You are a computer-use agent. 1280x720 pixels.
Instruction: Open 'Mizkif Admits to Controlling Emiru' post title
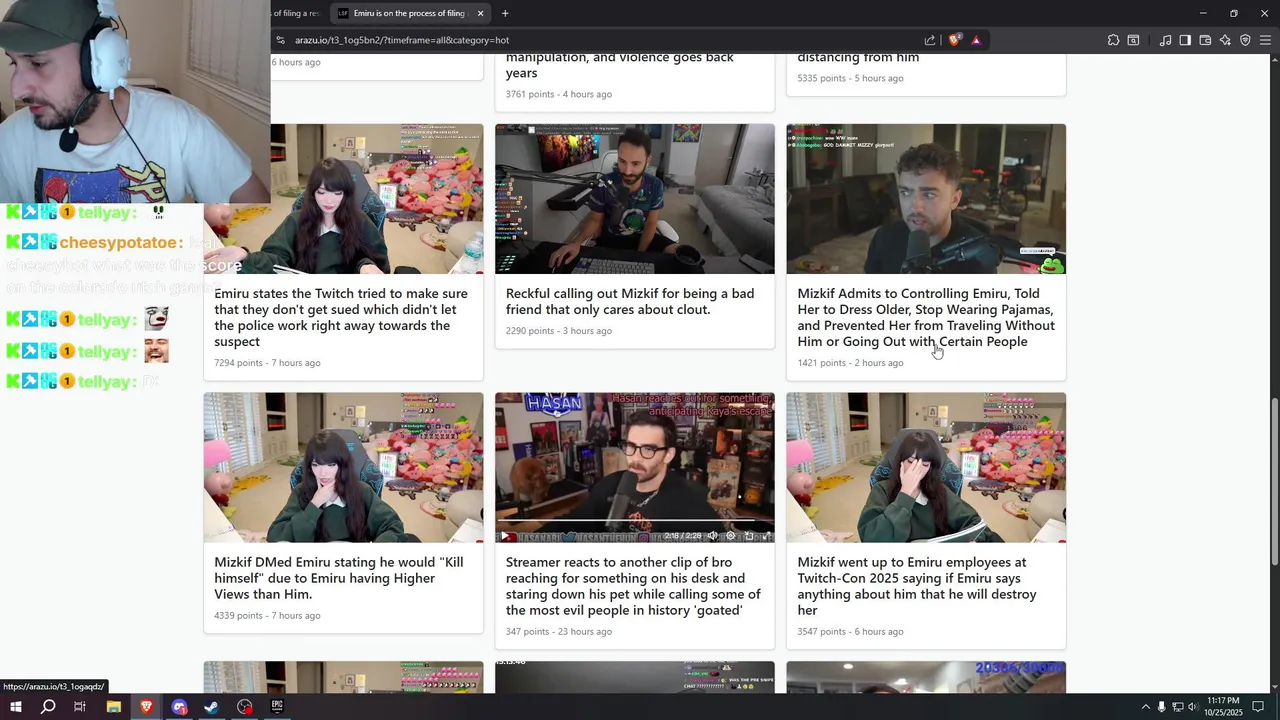(926, 317)
